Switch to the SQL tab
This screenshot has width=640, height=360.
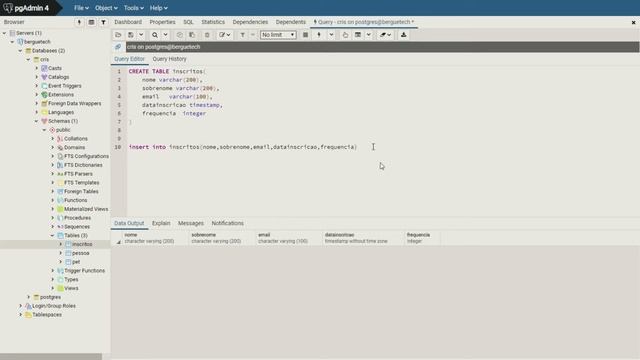pyautogui.click(x=188, y=22)
